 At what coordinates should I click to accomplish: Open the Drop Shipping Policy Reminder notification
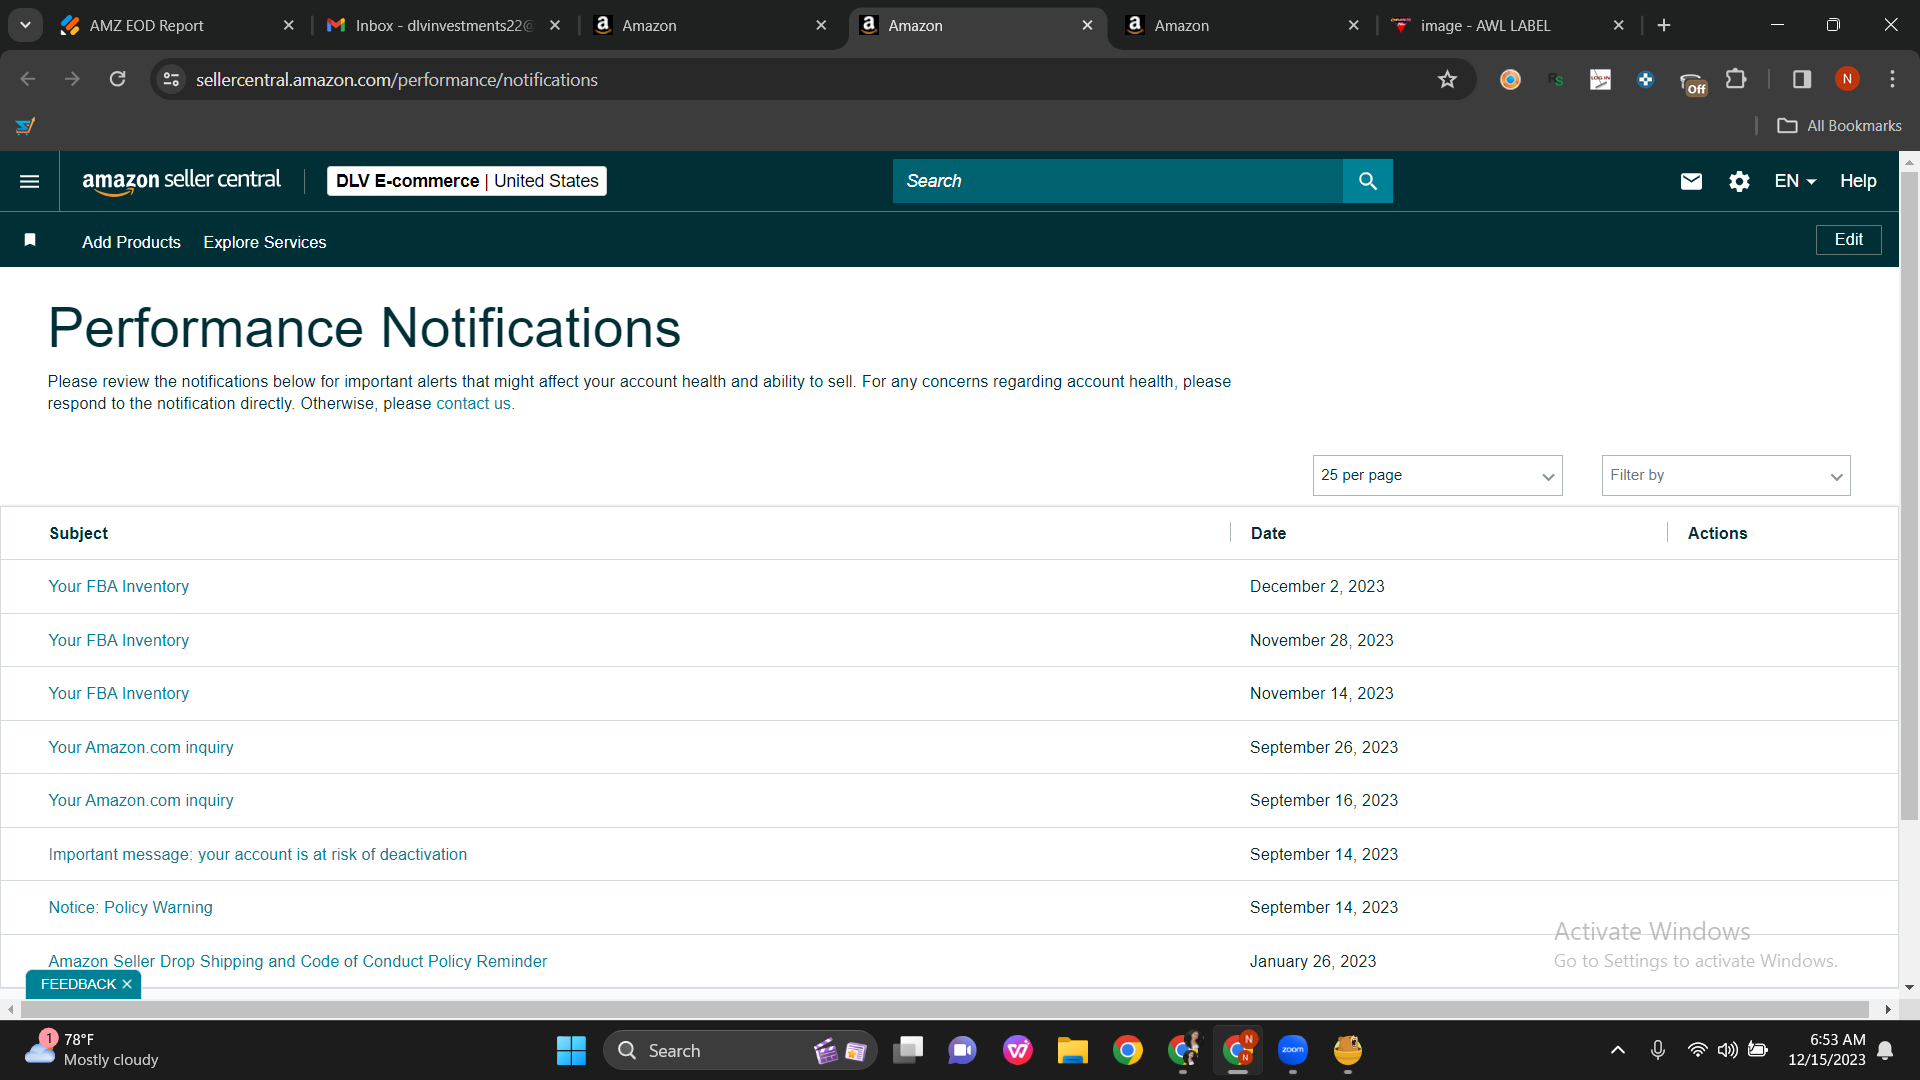point(298,961)
